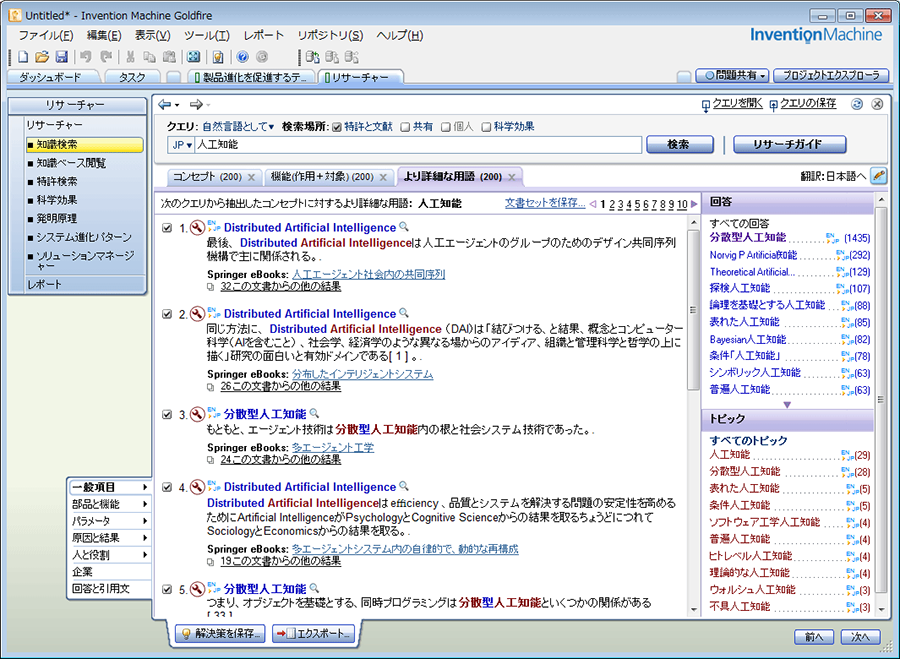
Task: Click the magnifier next to result 1 title
Action: click(404, 227)
